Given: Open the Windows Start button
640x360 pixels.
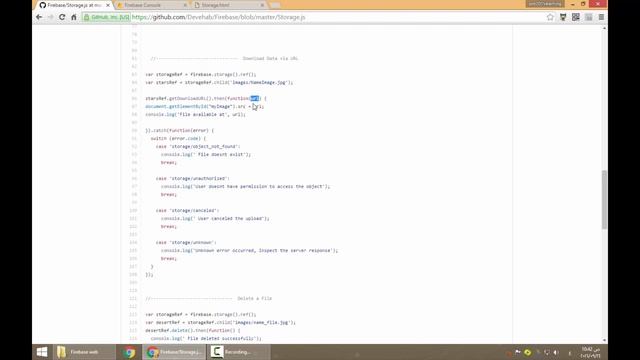Looking at the screenshot, I should [42, 352].
